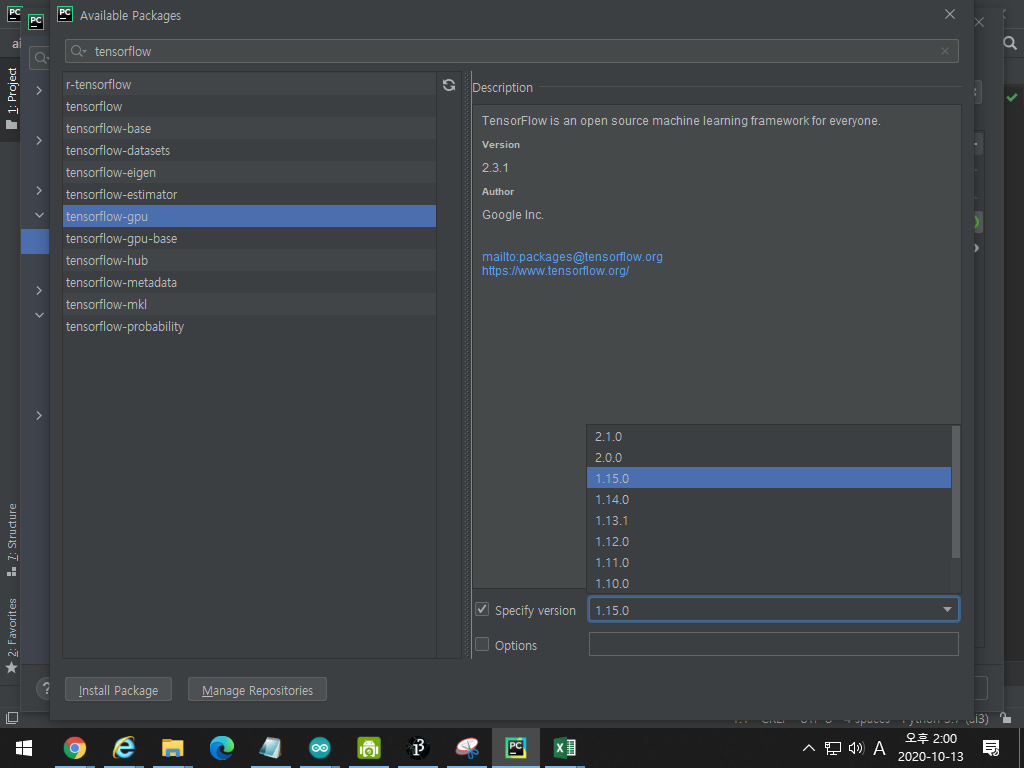1024x768 pixels.
Task: Select r-tensorflow package
Action: click(x=249, y=84)
